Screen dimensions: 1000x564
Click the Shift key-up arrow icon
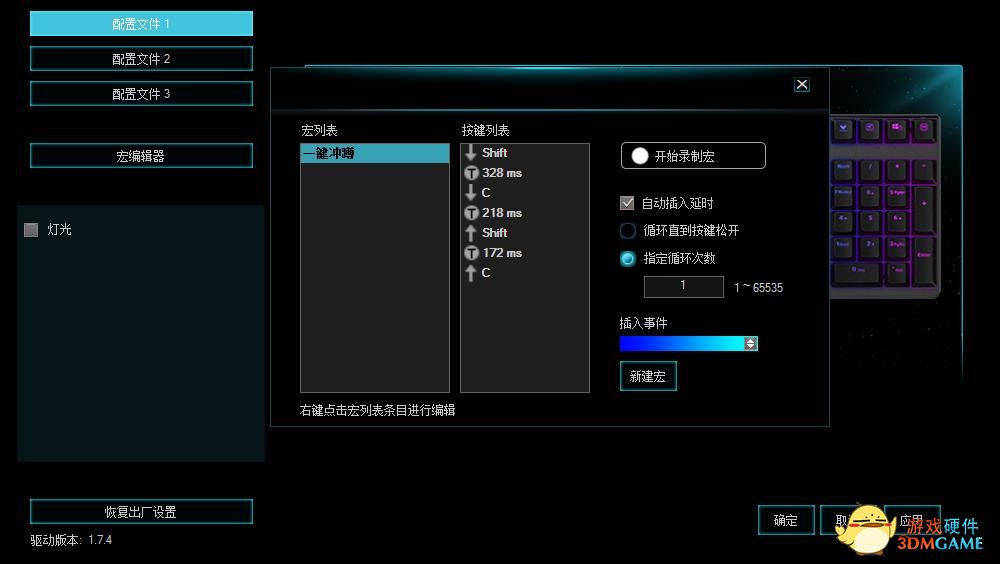pos(471,233)
